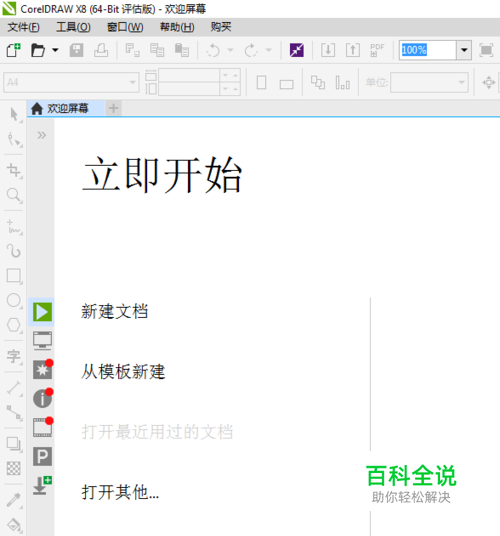
Task: Select Landscape page orientation
Action: tap(286, 84)
